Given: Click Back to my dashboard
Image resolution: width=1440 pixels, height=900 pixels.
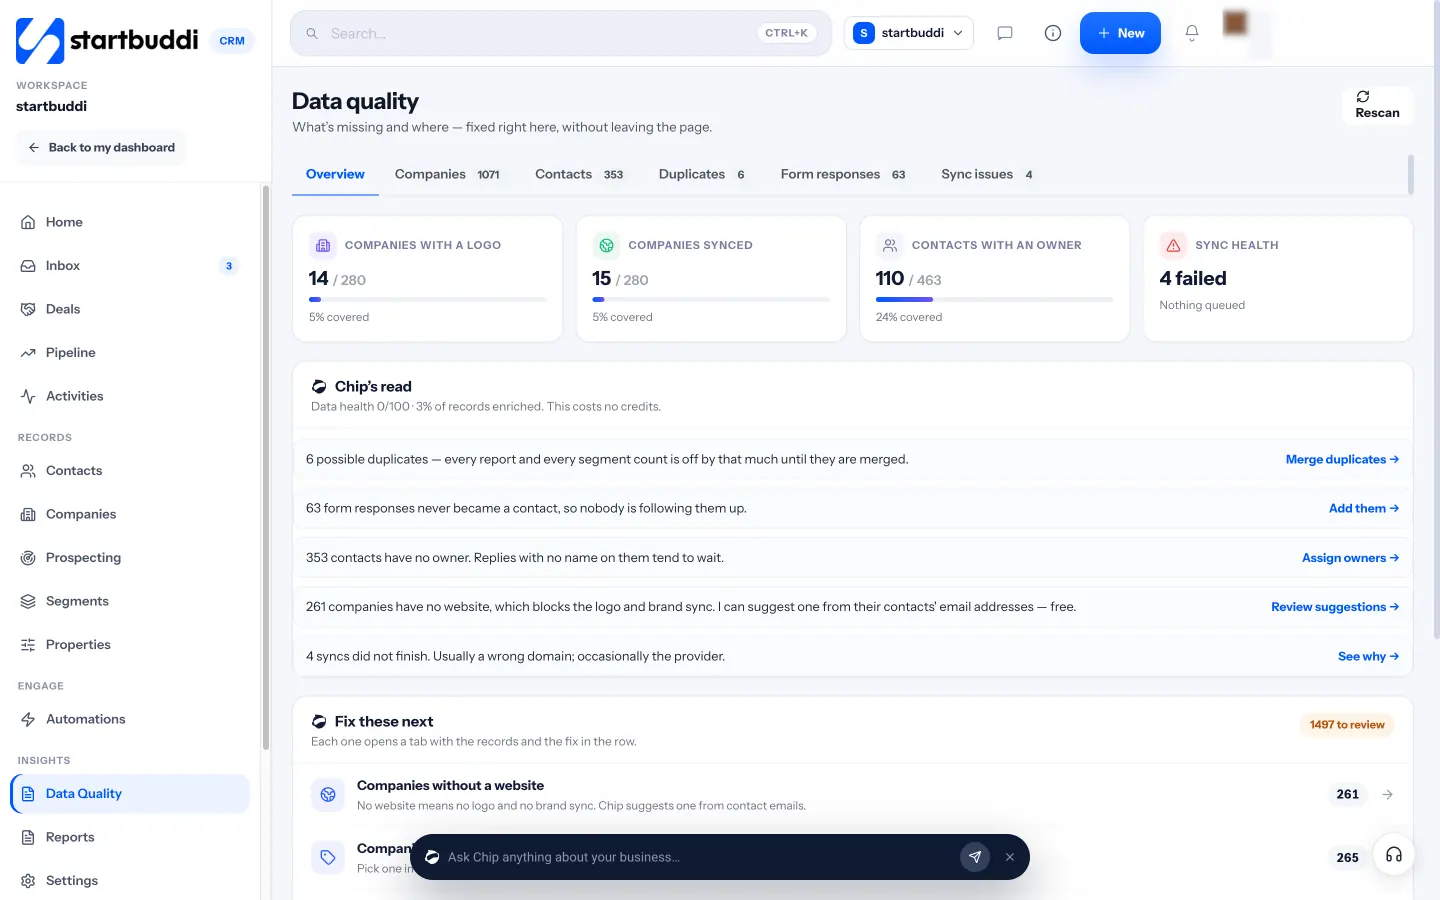Looking at the screenshot, I should (101, 148).
